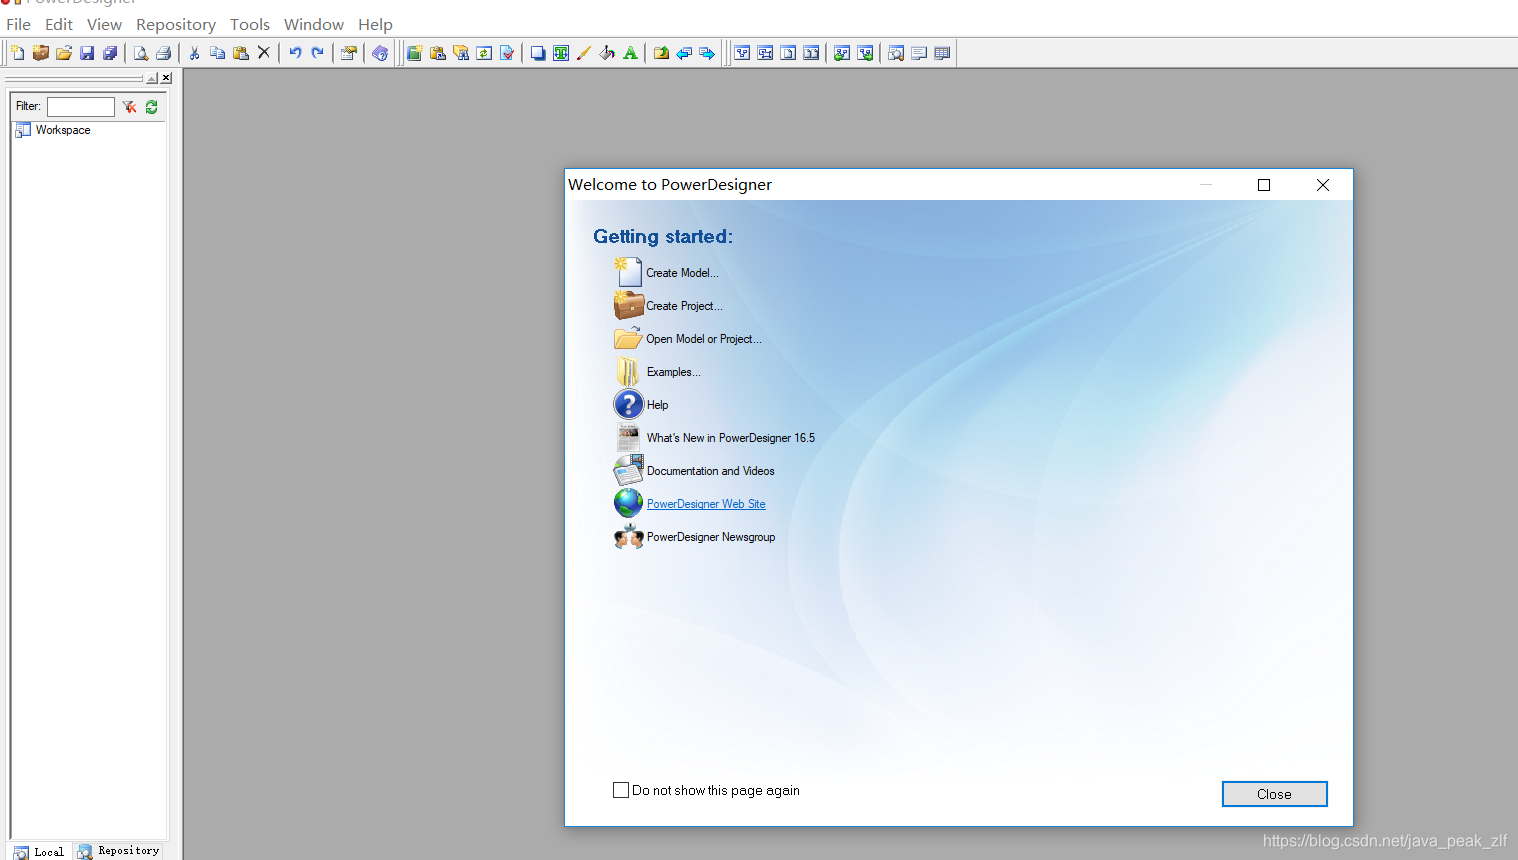Click the Filter text input field

[x=81, y=107]
